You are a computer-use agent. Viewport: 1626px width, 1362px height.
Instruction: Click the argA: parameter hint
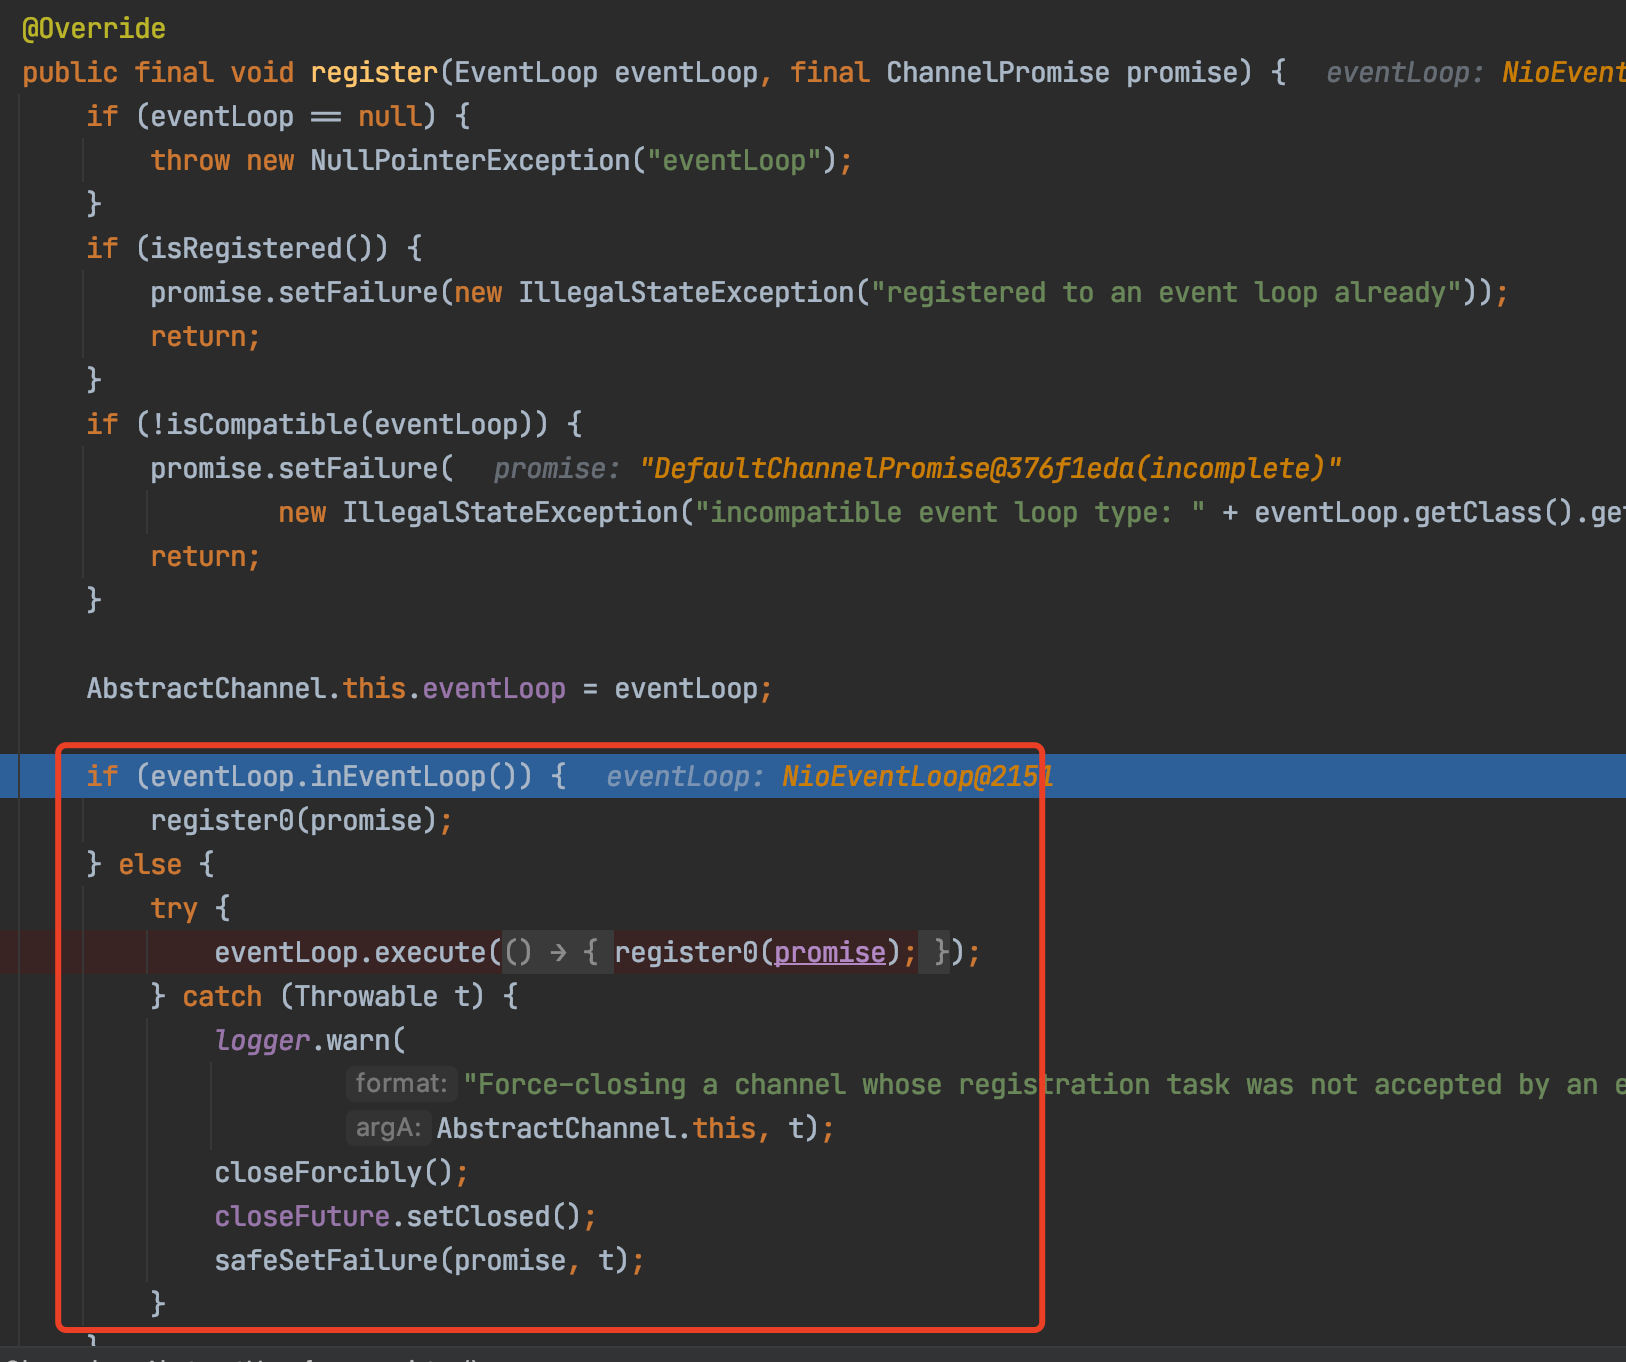pyautogui.click(x=388, y=1127)
